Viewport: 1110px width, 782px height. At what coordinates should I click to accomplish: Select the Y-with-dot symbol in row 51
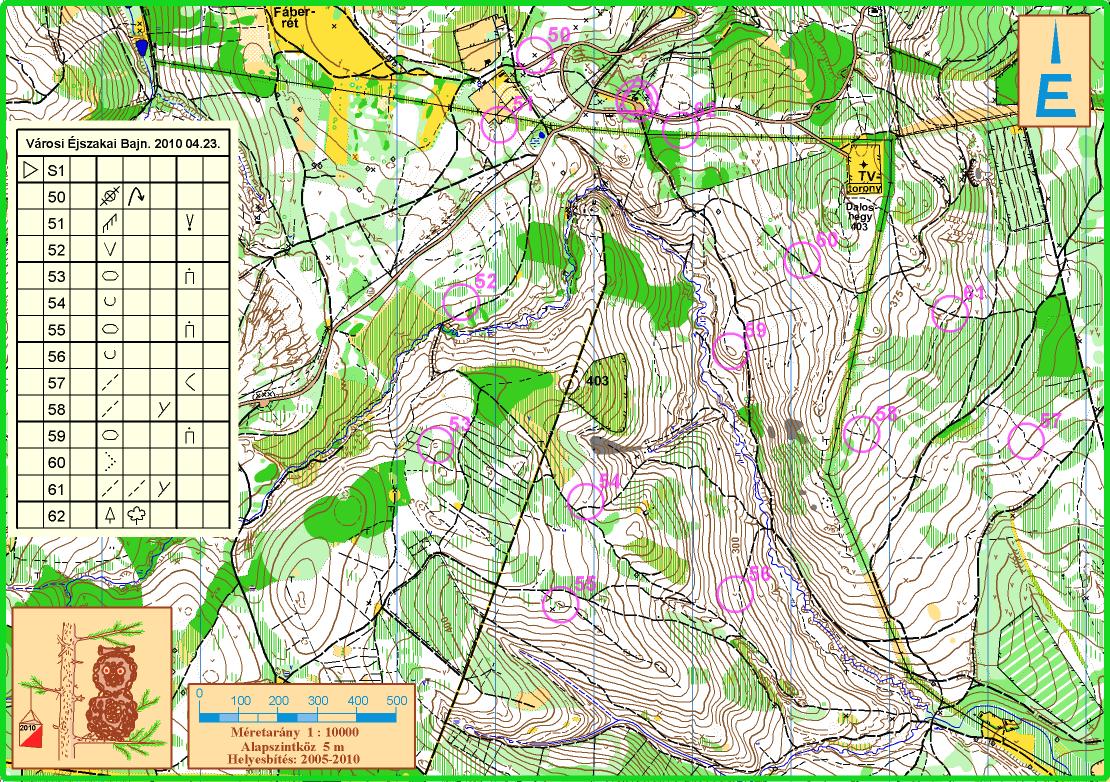point(190,223)
